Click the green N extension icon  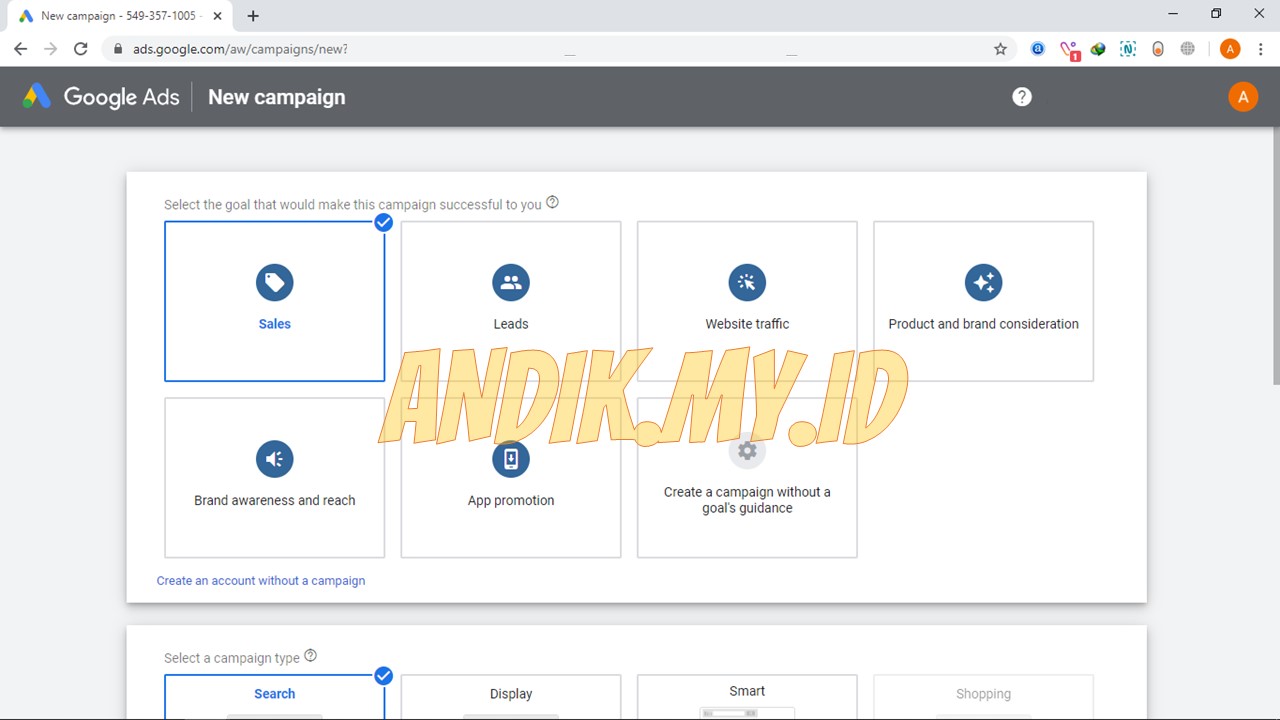(1128, 48)
